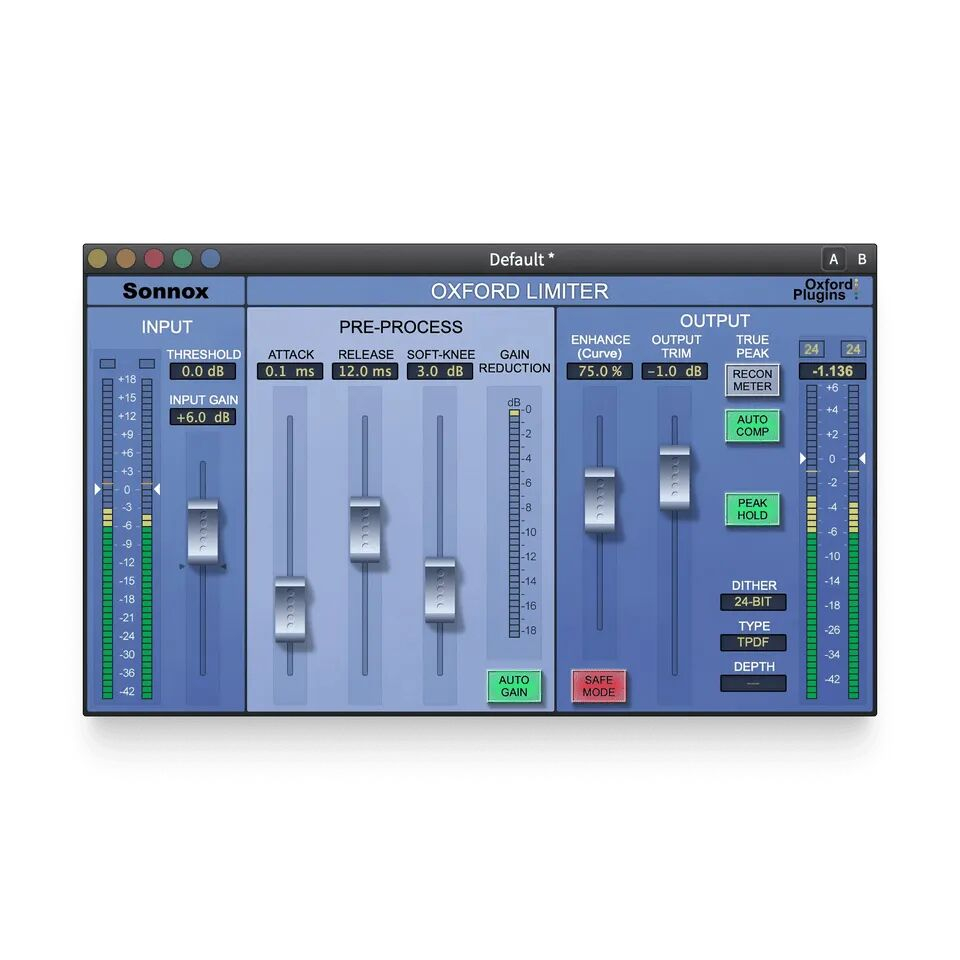Click the red circle in the title bar

coord(153,259)
